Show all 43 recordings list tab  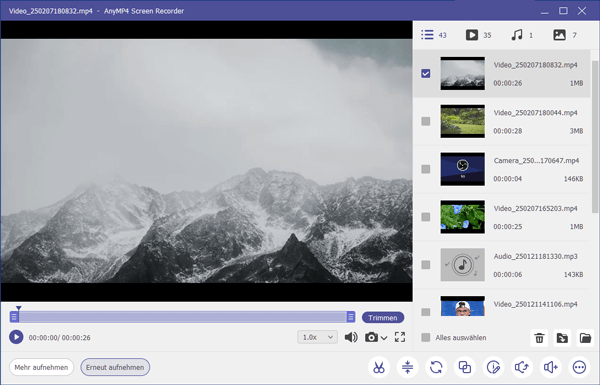pyautogui.click(x=434, y=35)
